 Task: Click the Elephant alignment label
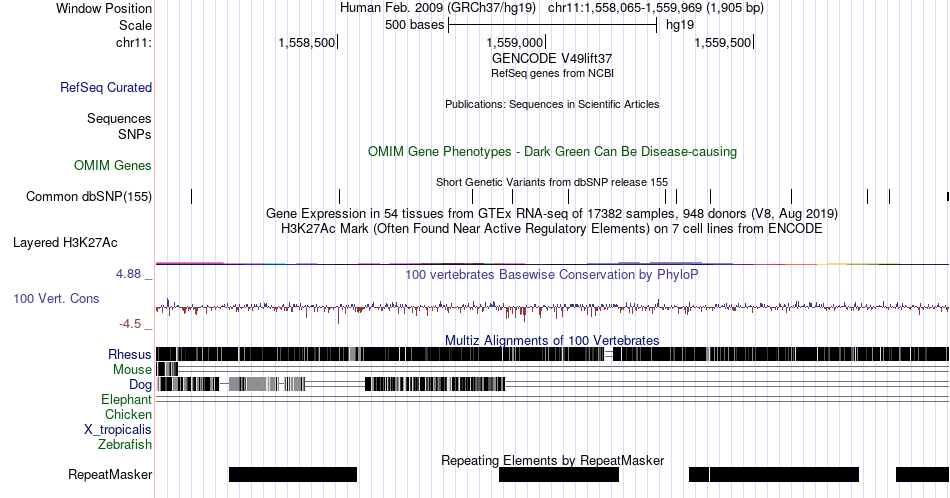point(127,399)
